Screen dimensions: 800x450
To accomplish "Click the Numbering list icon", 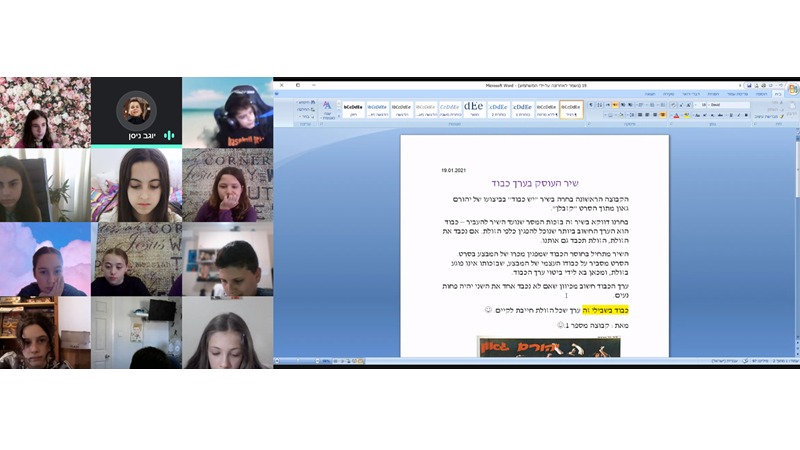I will pyautogui.click(x=652, y=105).
